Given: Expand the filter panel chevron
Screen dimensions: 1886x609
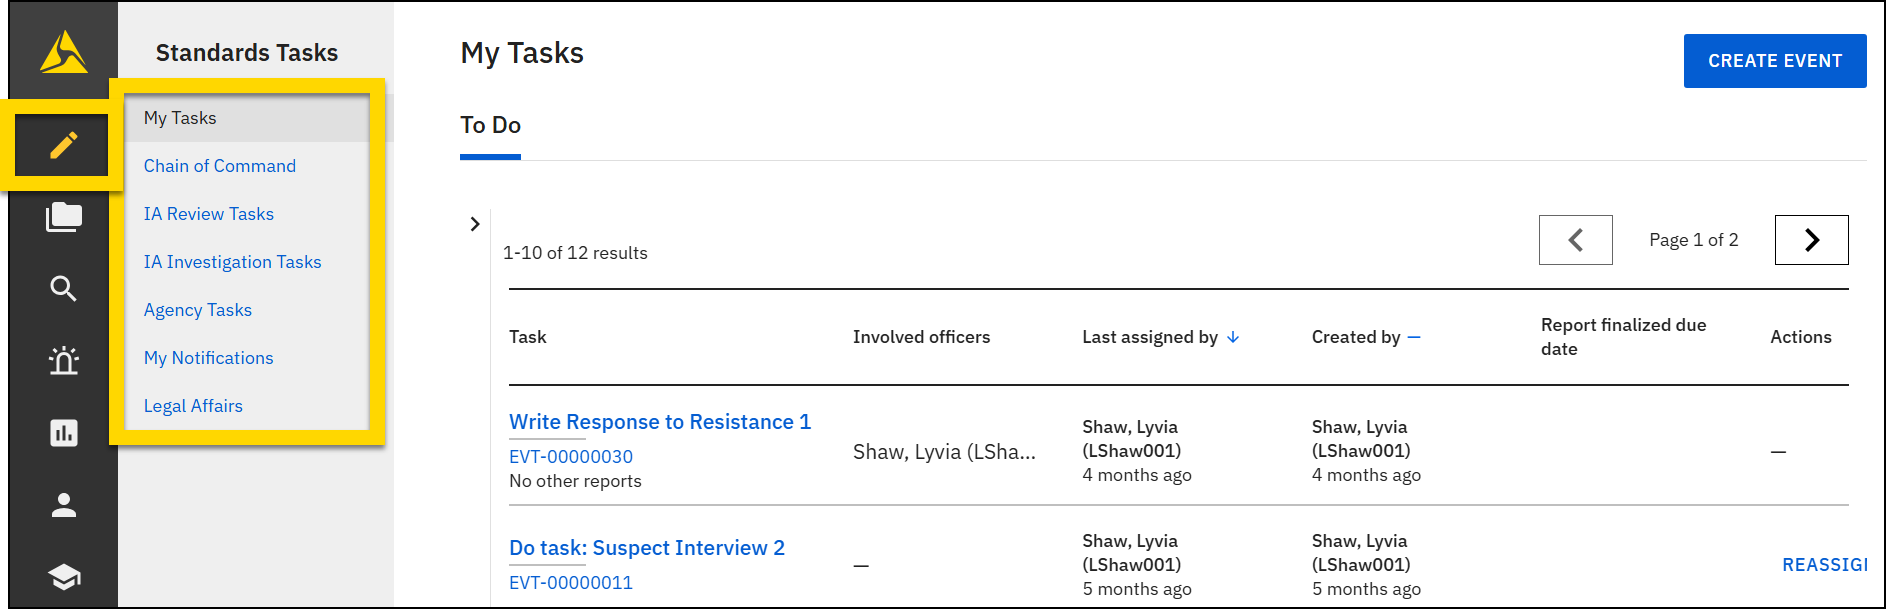Looking at the screenshot, I should pos(475,224).
